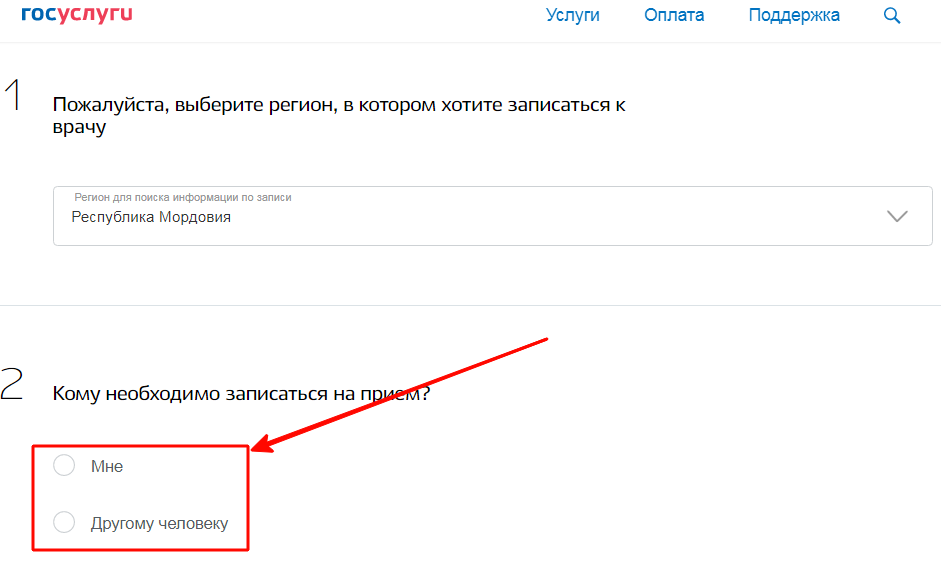Select the Другому человеку radio button

click(64, 522)
